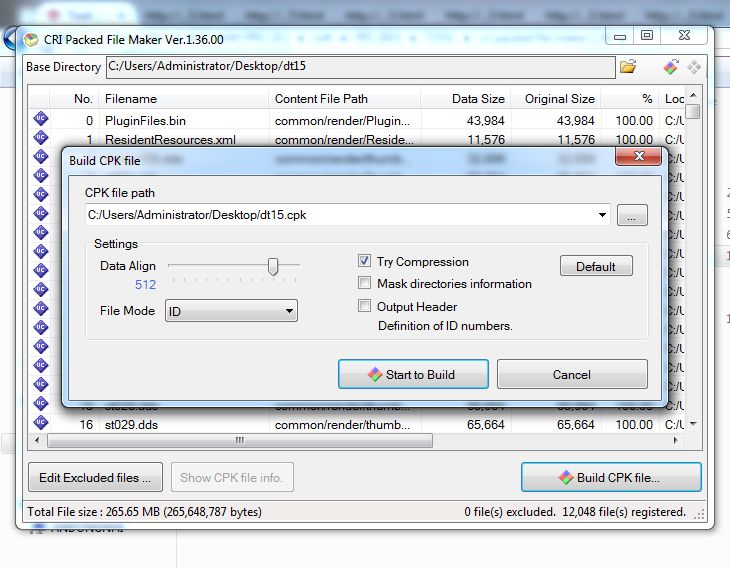
Task: Click the 65,664 Data Size cell of st029.dds
Action: pos(486,425)
